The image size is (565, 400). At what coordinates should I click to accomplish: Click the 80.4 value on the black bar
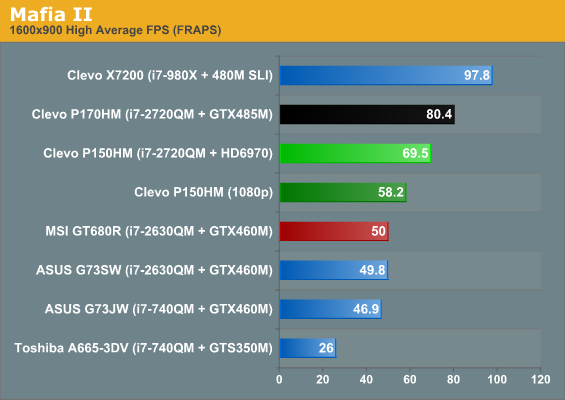pos(439,114)
